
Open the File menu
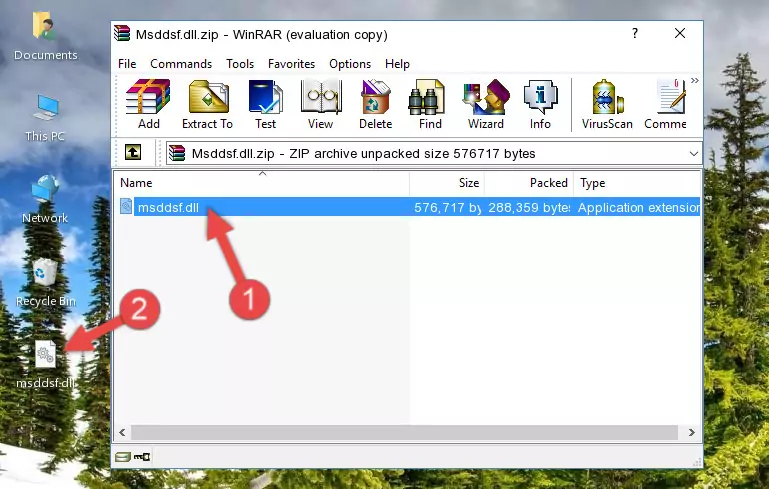pyautogui.click(x=127, y=64)
